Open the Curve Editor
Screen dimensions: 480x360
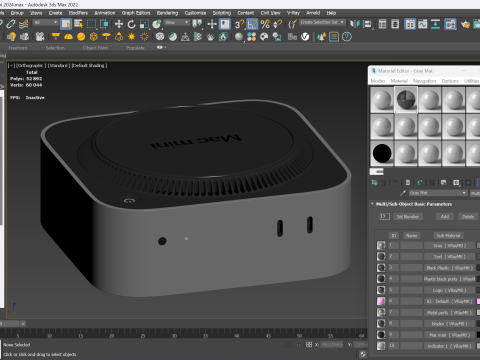423,24
